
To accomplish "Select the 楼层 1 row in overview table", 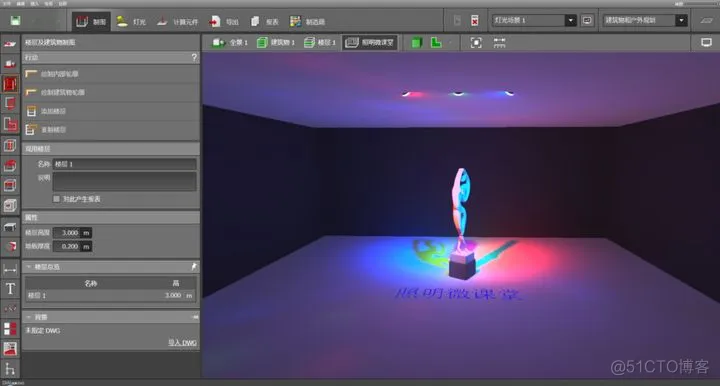I will (111, 296).
